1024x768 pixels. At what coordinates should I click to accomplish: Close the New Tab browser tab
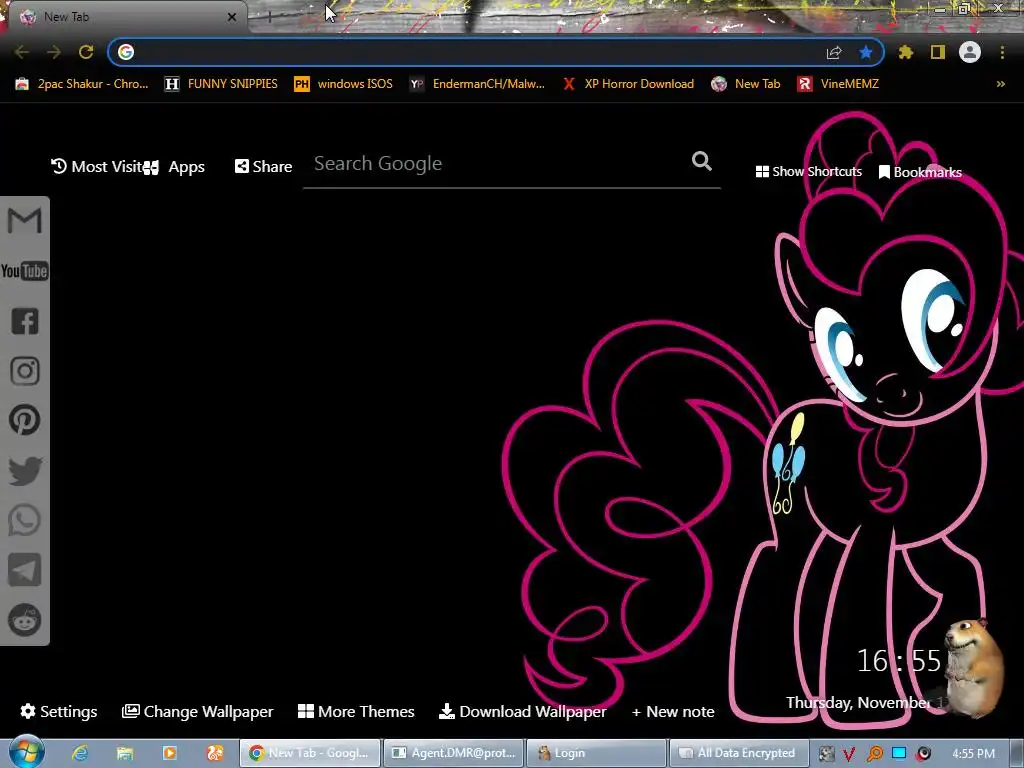(232, 17)
